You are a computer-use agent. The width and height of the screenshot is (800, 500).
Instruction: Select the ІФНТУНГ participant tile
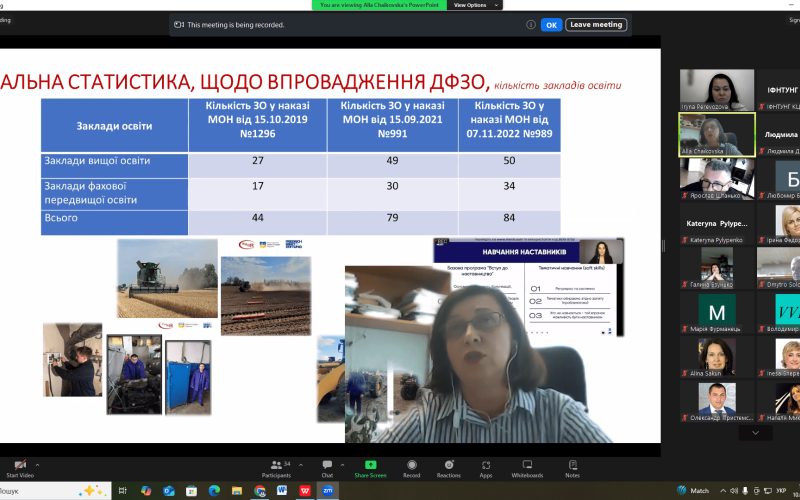779,90
